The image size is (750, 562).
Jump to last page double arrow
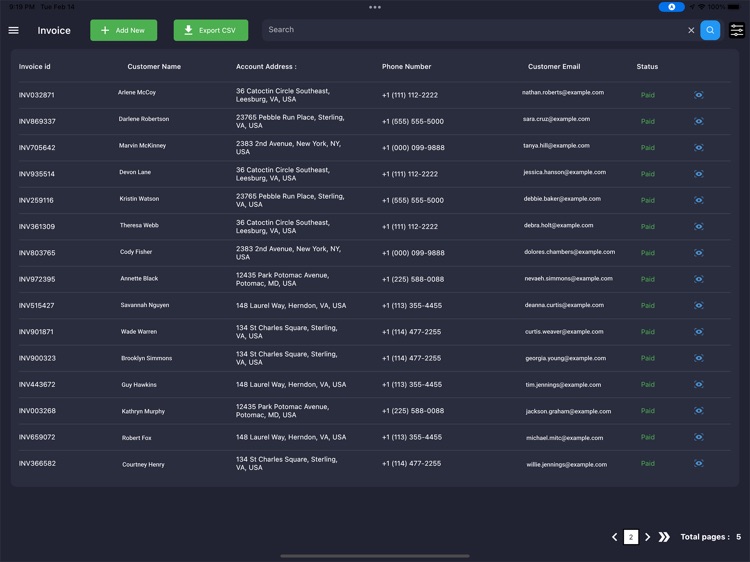point(664,537)
